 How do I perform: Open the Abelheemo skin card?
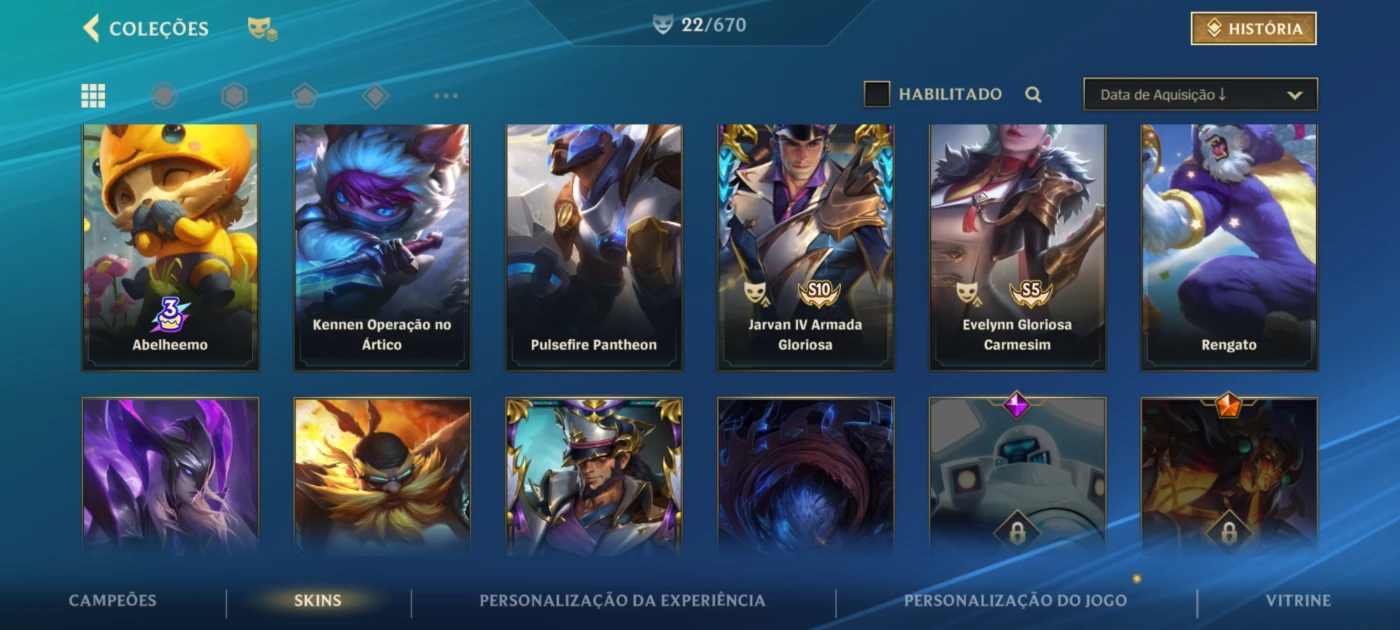(170, 247)
